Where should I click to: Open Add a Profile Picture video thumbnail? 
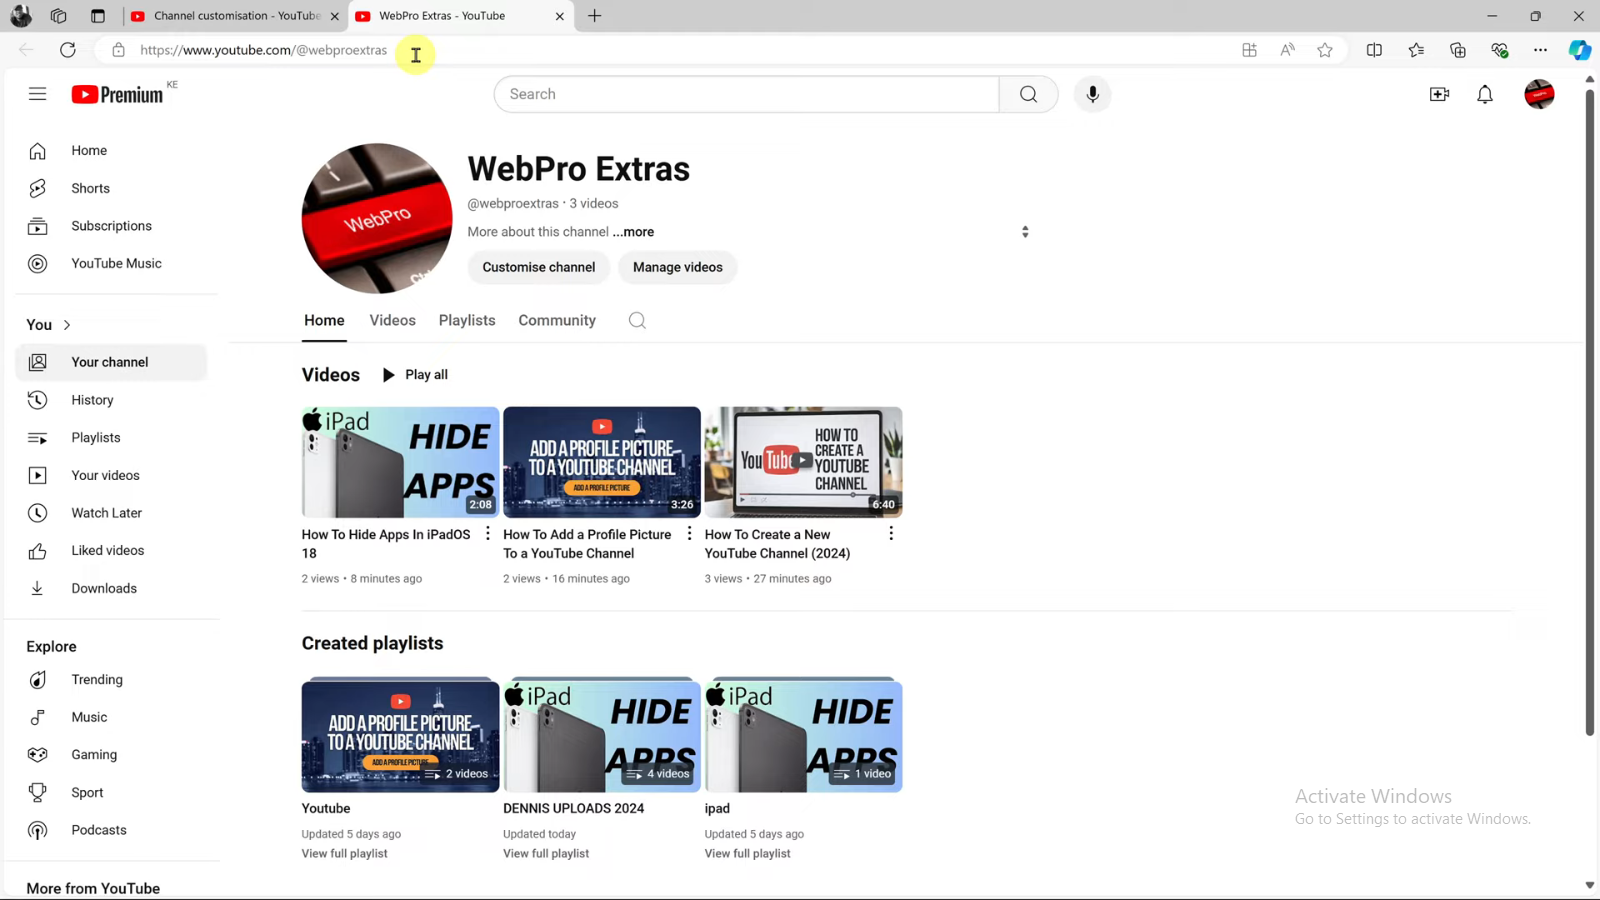click(602, 462)
